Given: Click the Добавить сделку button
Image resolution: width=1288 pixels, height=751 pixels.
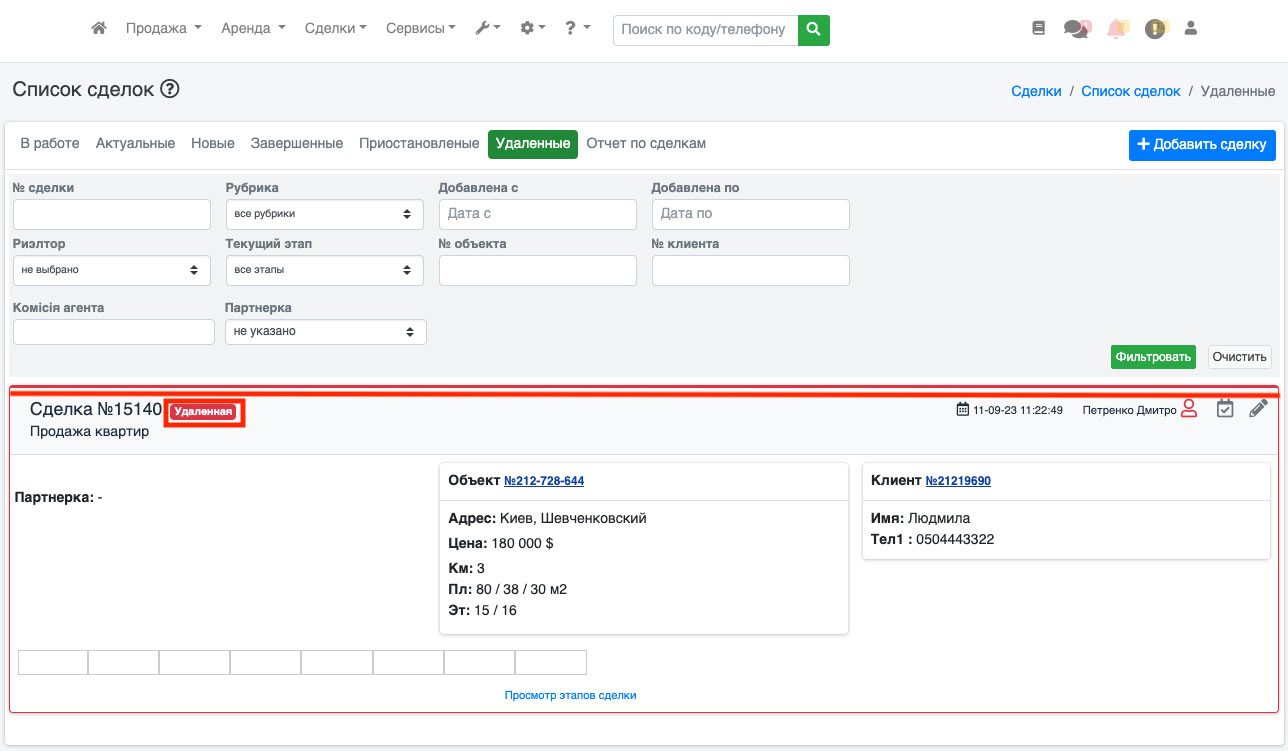Looking at the screenshot, I should coord(1201,145).
